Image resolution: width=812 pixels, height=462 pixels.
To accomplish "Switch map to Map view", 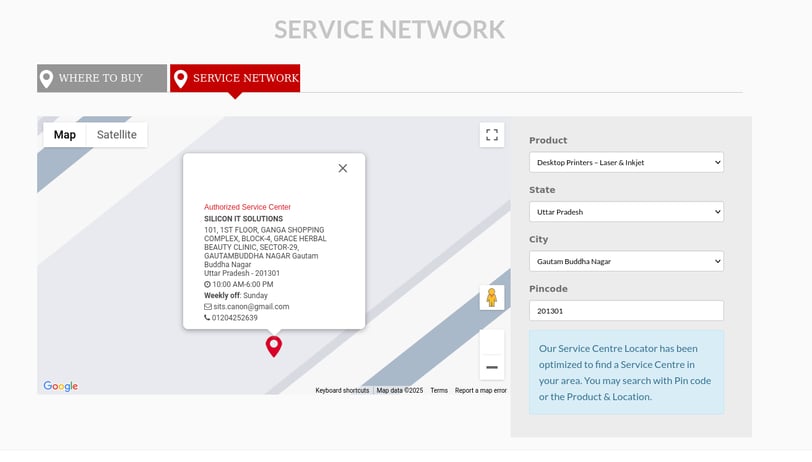I will click(x=65, y=135).
